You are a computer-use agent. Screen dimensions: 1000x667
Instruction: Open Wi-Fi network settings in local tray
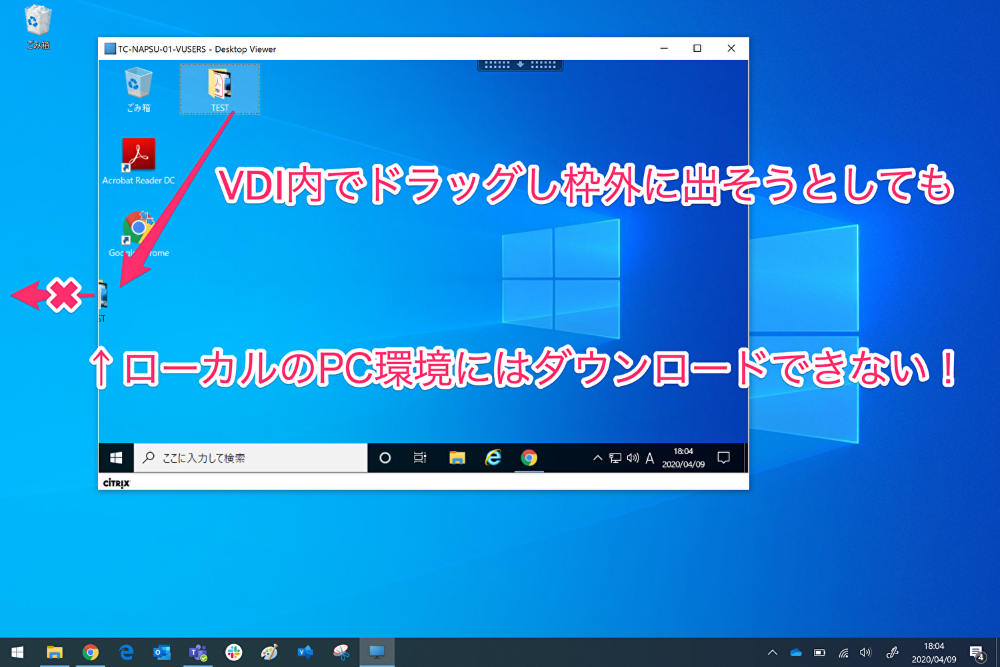click(x=843, y=652)
